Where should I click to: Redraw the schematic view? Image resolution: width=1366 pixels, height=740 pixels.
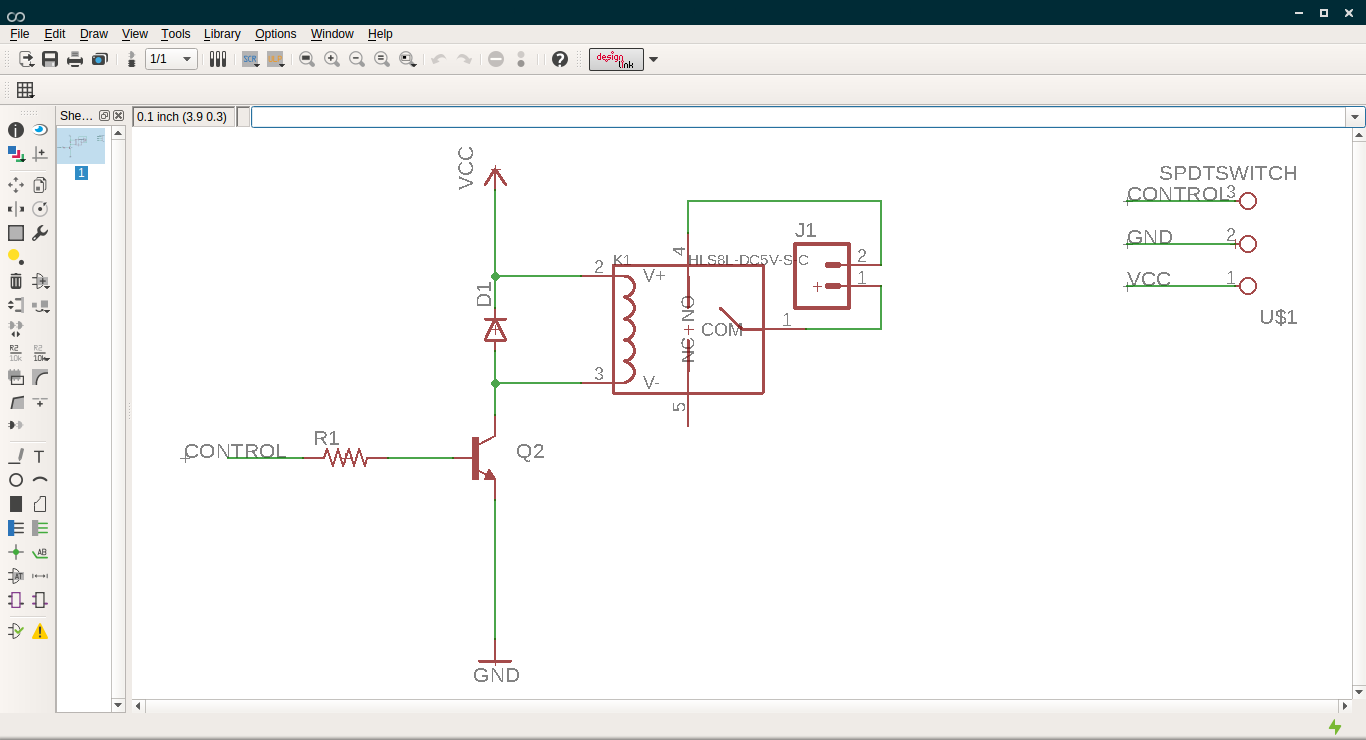click(x=382, y=59)
